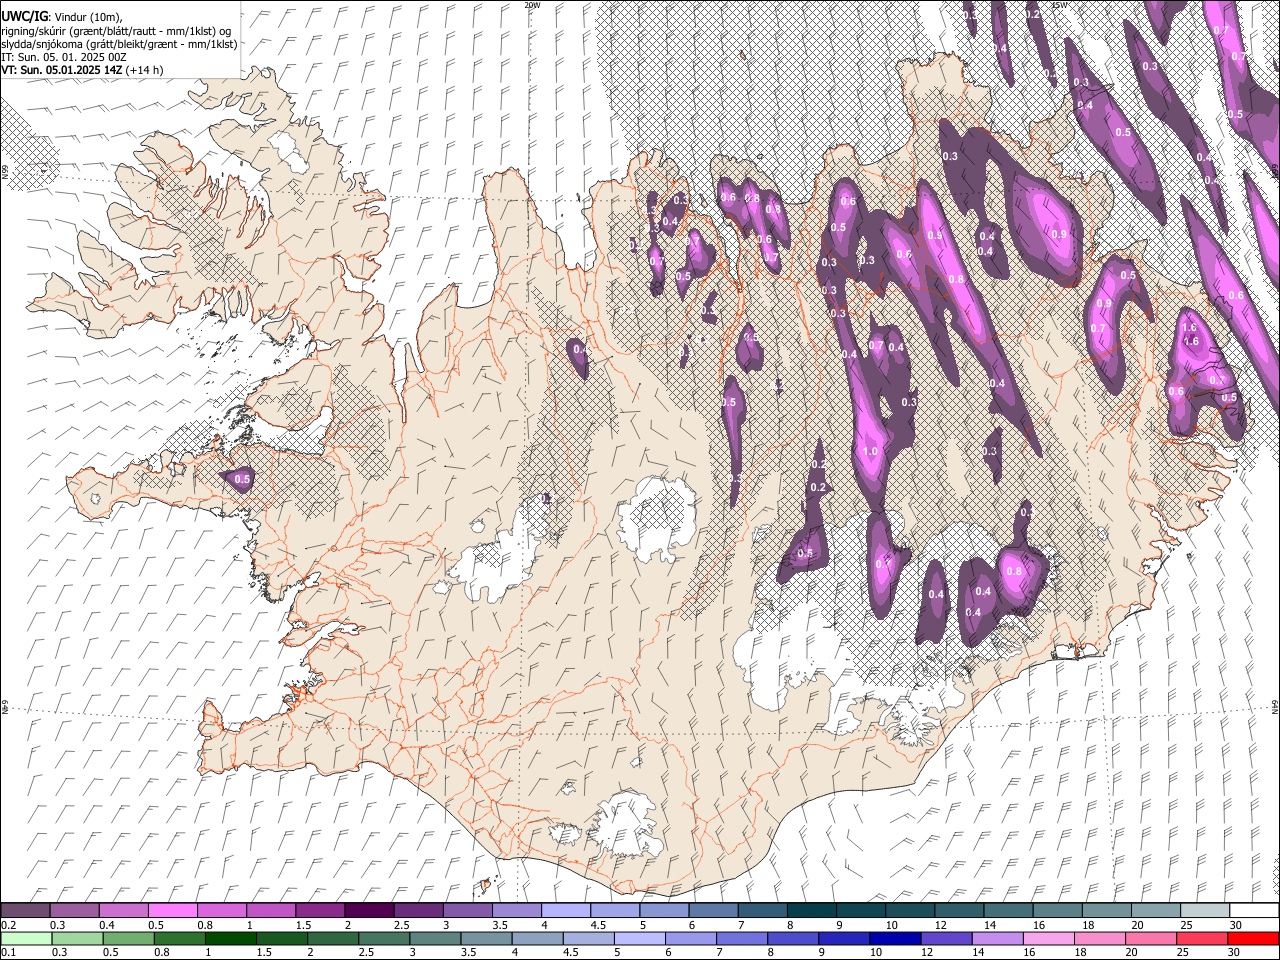Pick the grey-green rain-legend swatch at 2.5
1280x960 pixels.
pyautogui.click(x=384, y=938)
